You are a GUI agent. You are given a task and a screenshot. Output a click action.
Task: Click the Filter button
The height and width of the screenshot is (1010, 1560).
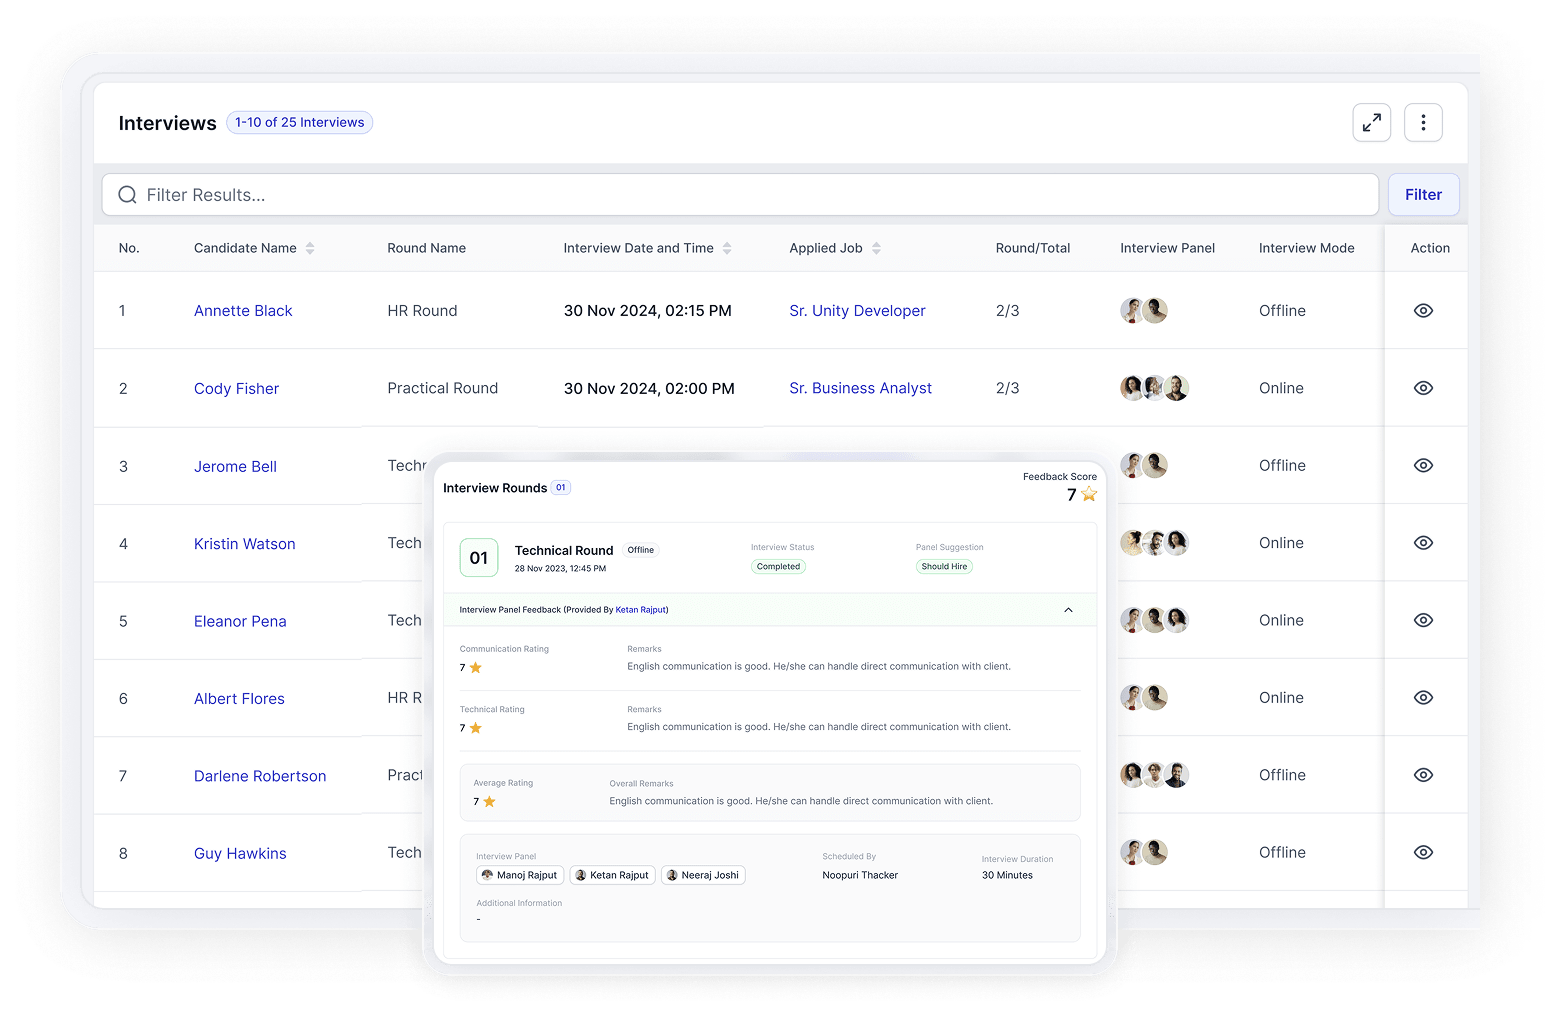[1423, 194]
